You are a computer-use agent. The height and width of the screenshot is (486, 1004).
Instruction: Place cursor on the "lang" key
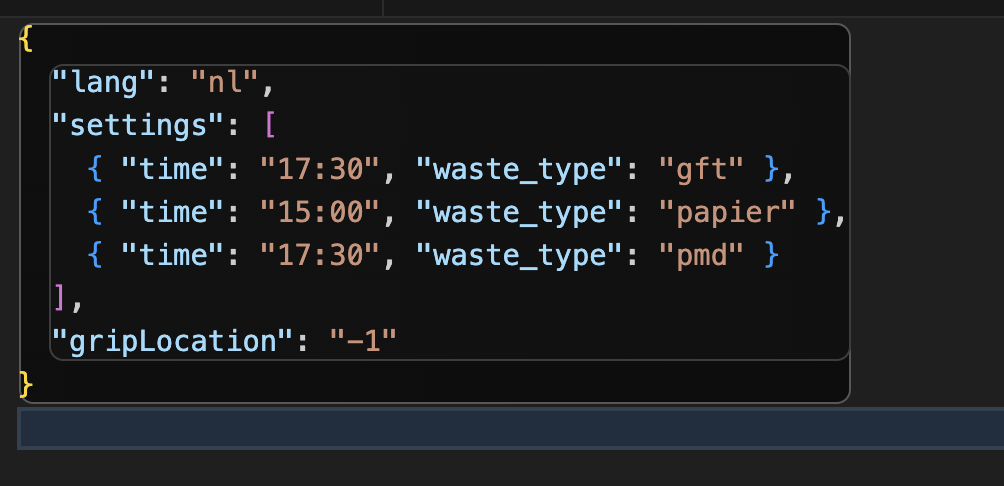tap(103, 83)
